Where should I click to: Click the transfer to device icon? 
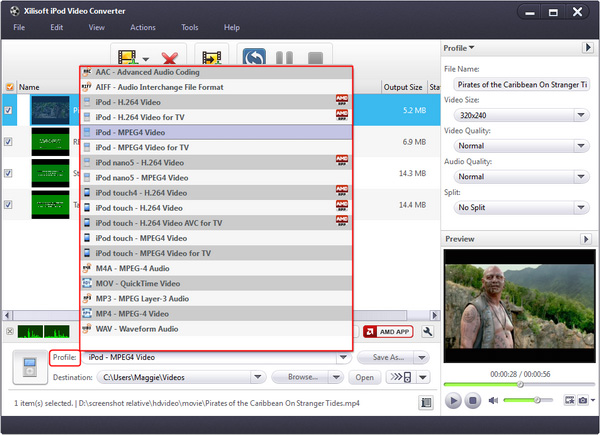point(401,377)
